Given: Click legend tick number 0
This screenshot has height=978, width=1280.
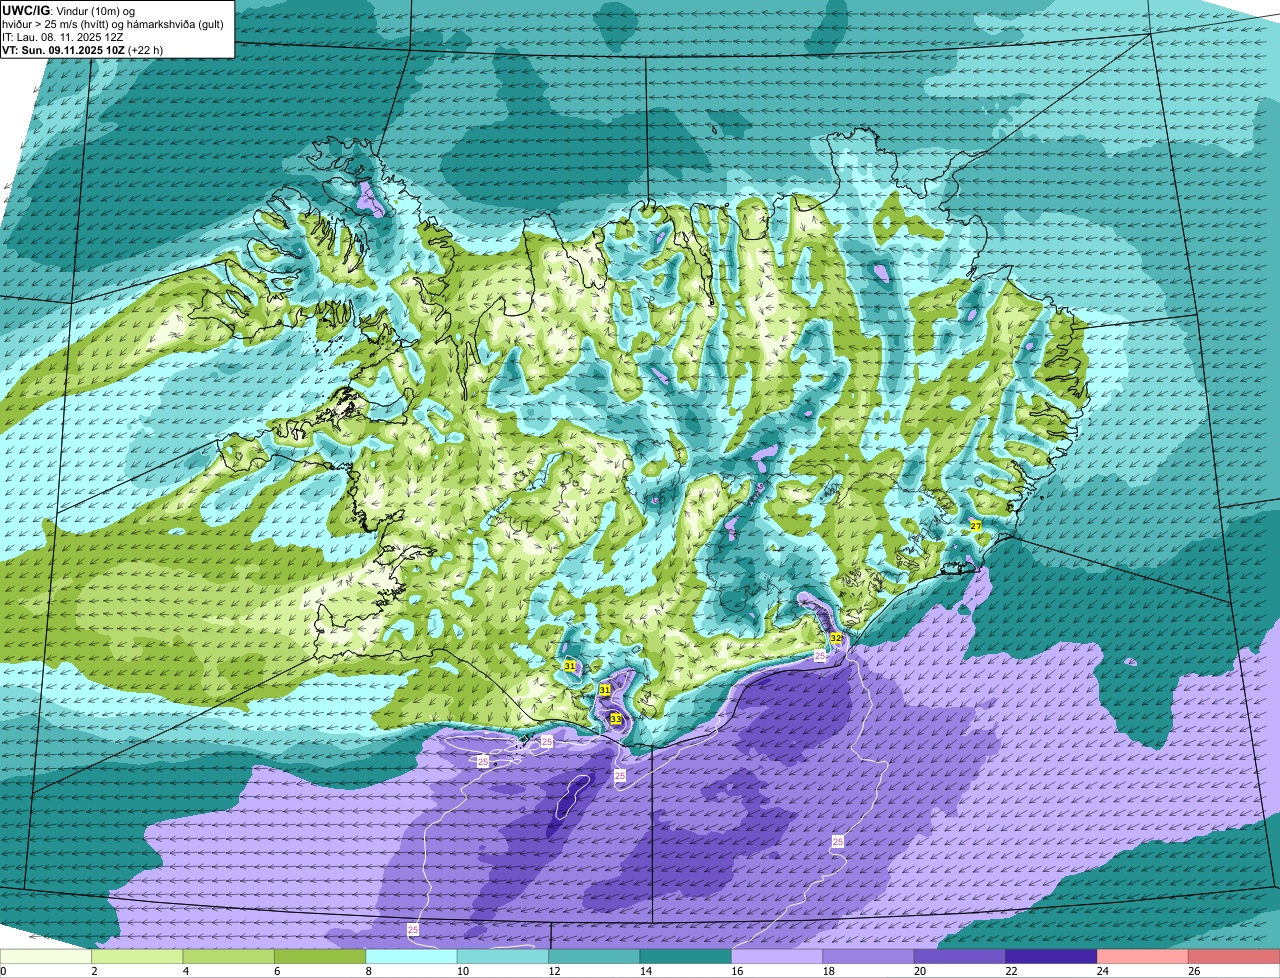Looking at the screenshot, I should [x=3, y=971].
